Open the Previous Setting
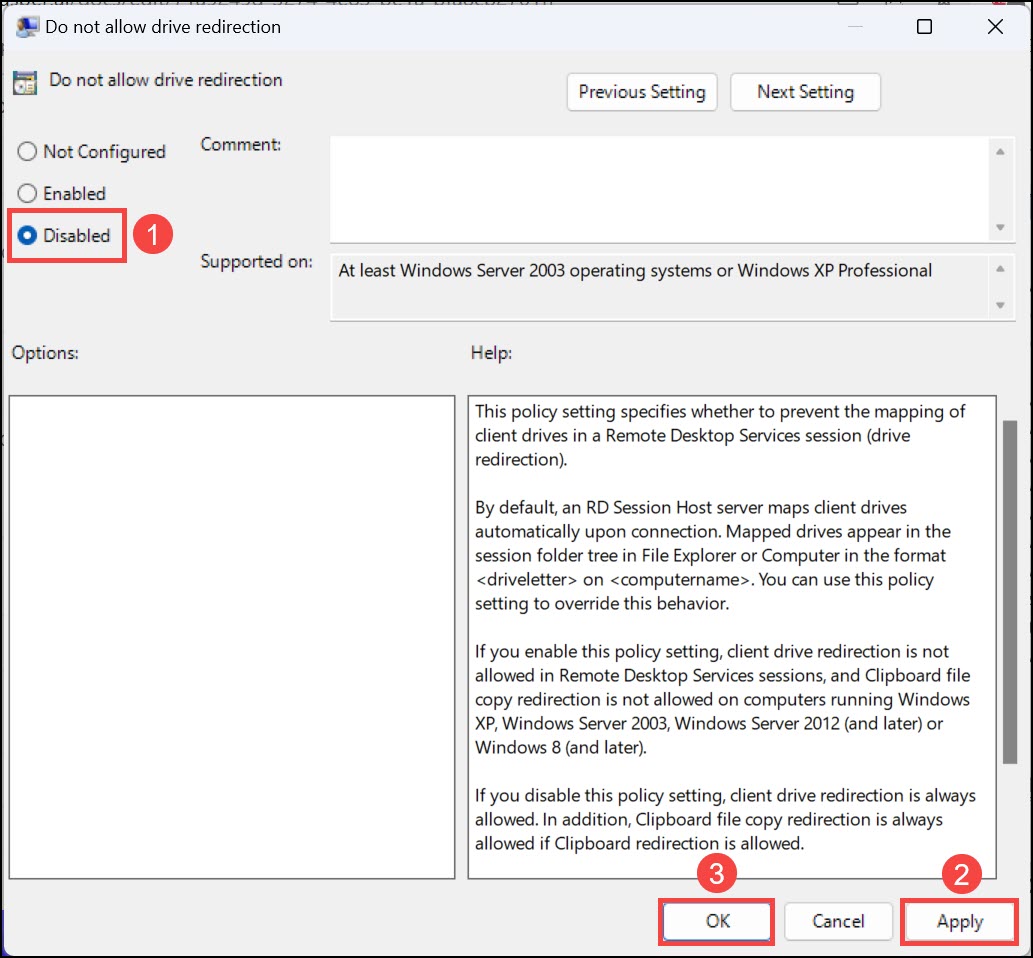Screen dimensions: 1033x958 pyautogui.click(x=641, y=92)
